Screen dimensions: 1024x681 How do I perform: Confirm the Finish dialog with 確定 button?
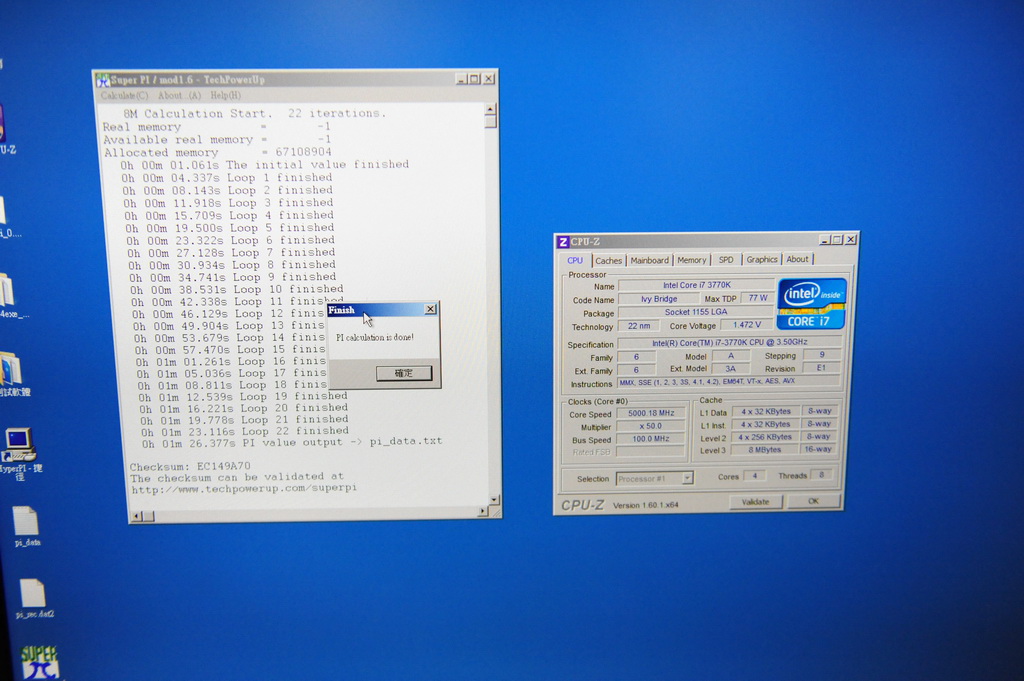[x=404, y=373]
